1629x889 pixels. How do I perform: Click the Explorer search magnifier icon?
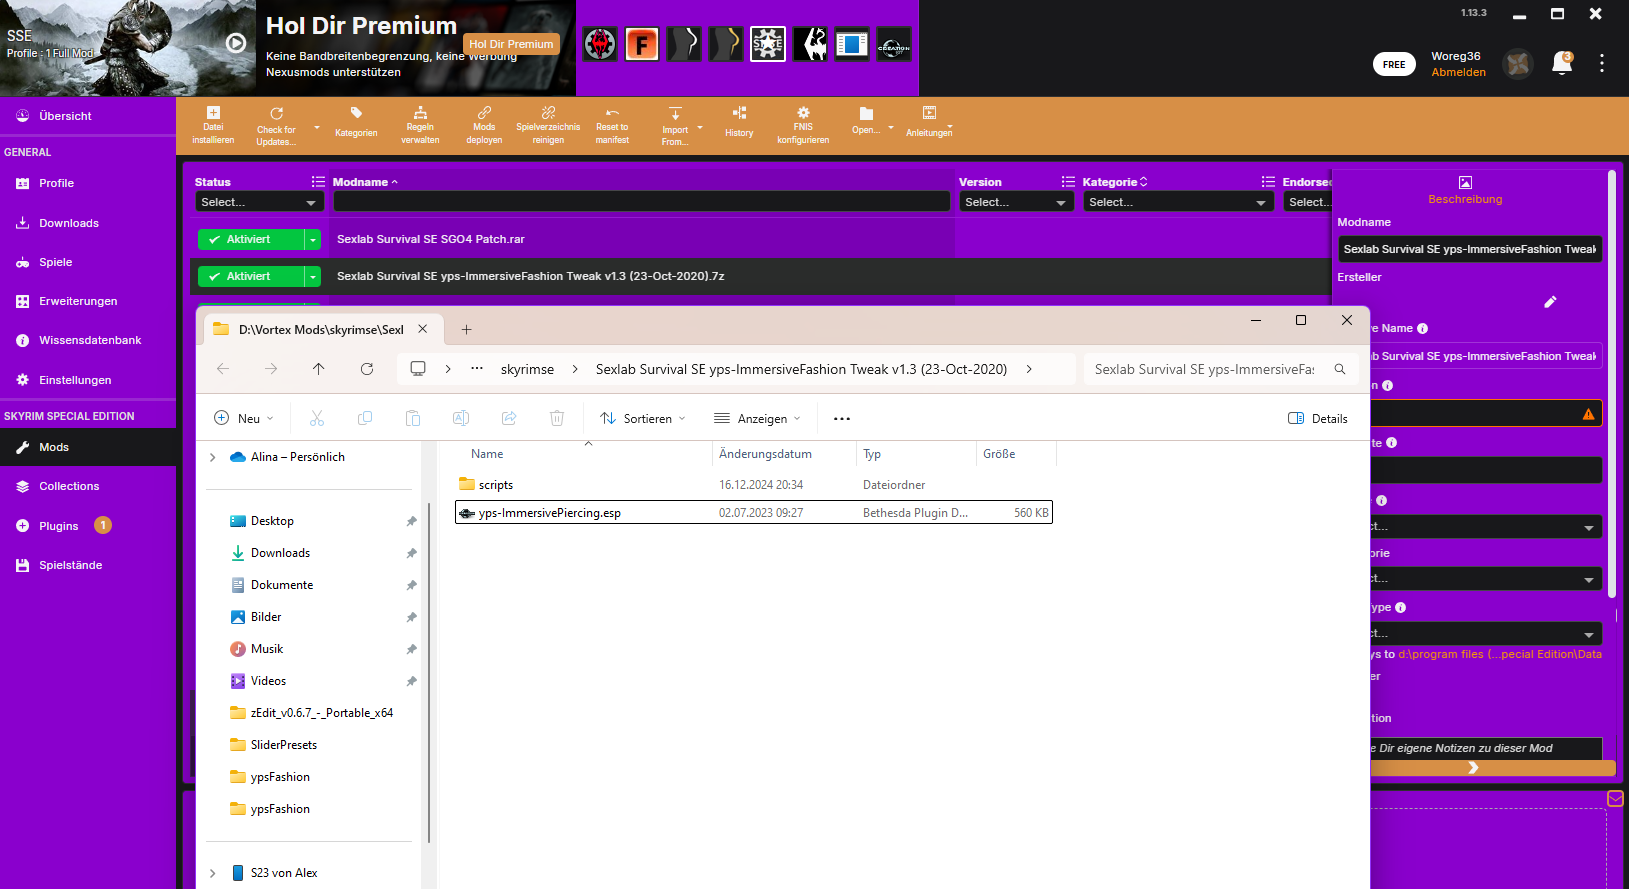point(1340,369)
